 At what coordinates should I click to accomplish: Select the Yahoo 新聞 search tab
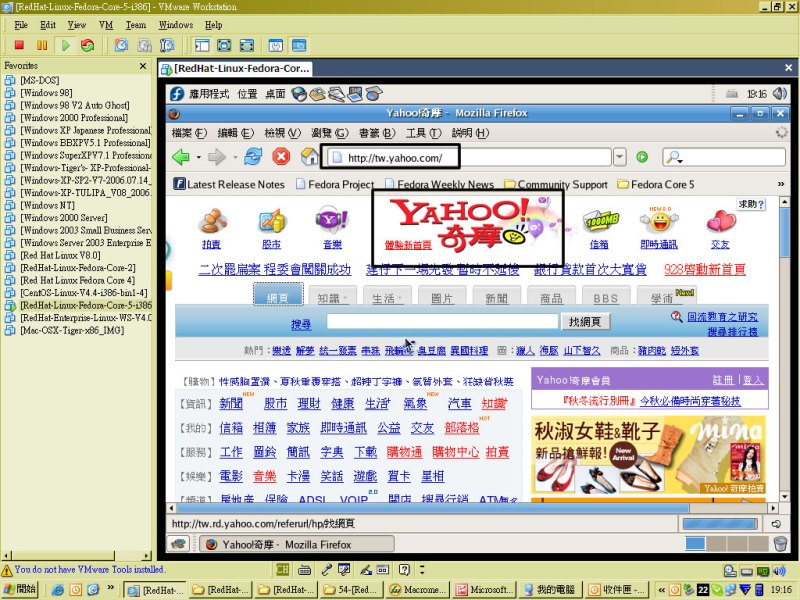tap(496, 297)
